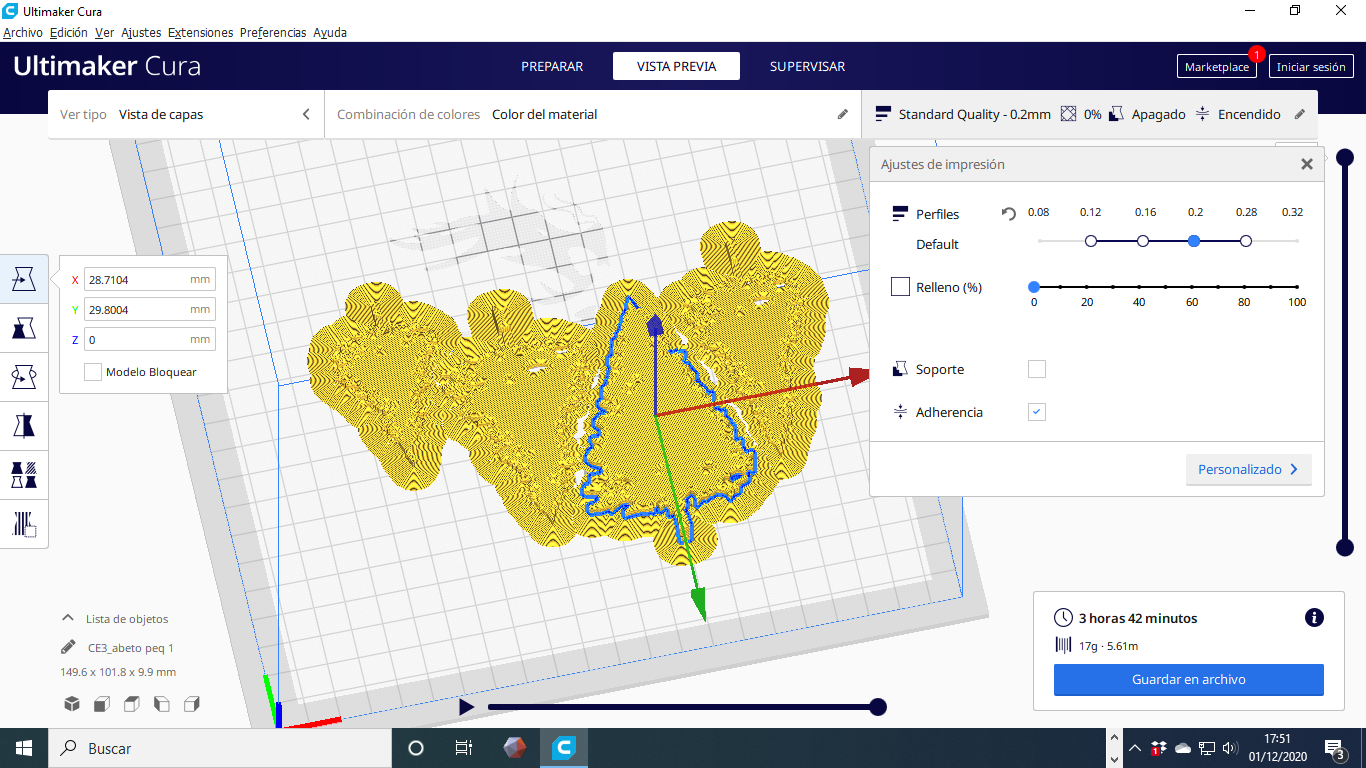Open the Combinación de colores dropdown
This screenshot has width=1366, height=768.
[593, 114]
